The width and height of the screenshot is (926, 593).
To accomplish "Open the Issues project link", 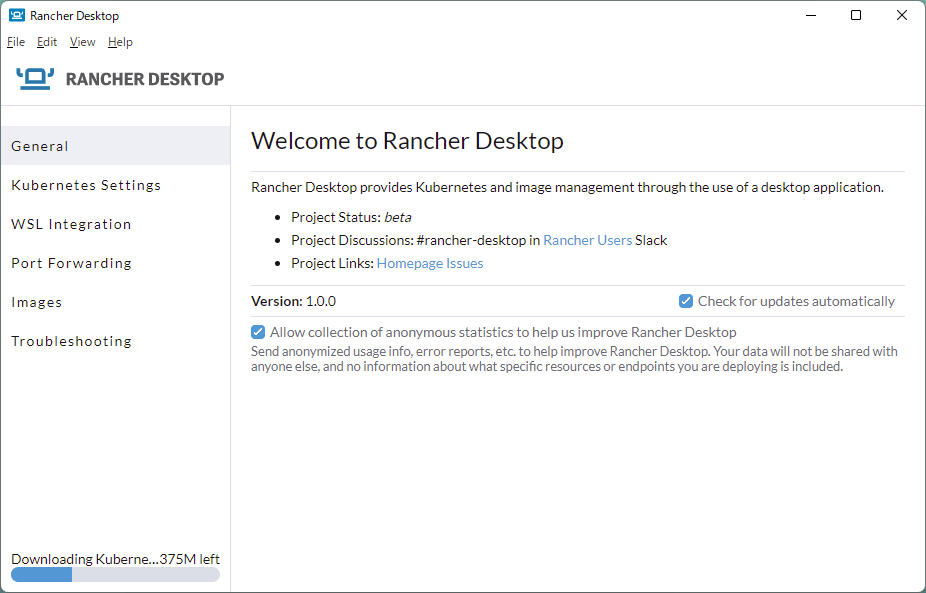I will pos(465,263).
